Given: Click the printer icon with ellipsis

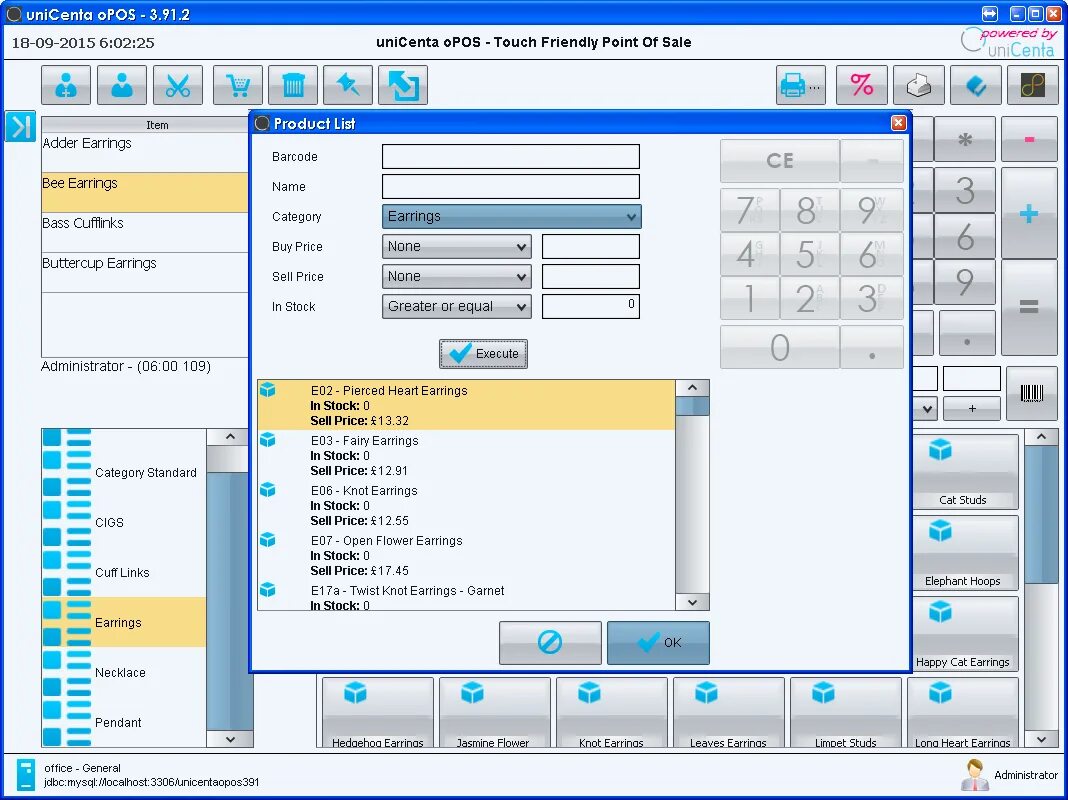Looking at the screenshot, I should coord(801,85).
